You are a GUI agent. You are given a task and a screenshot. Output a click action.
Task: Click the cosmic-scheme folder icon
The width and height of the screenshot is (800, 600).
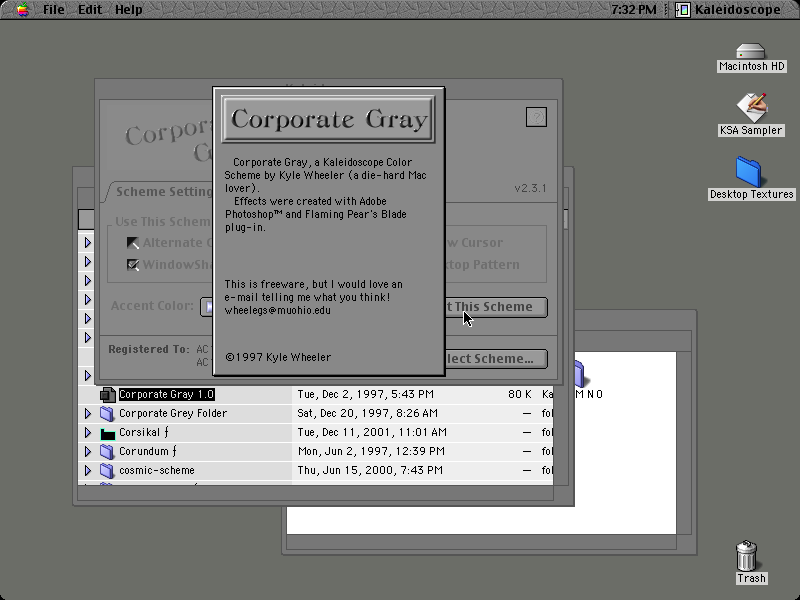107,470
